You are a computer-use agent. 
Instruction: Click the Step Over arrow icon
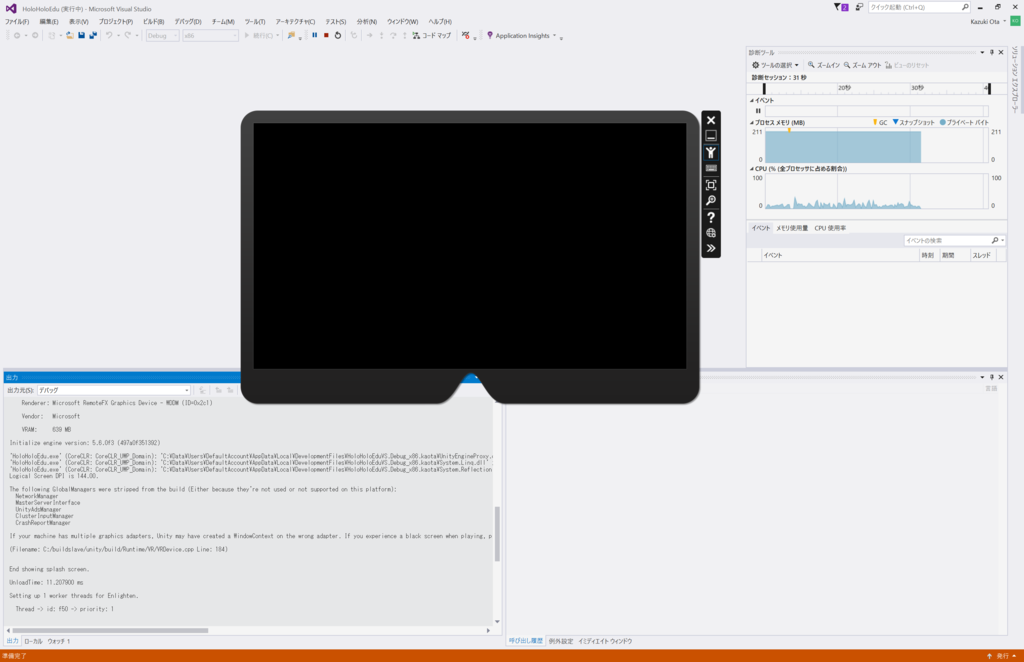(393, 35)
